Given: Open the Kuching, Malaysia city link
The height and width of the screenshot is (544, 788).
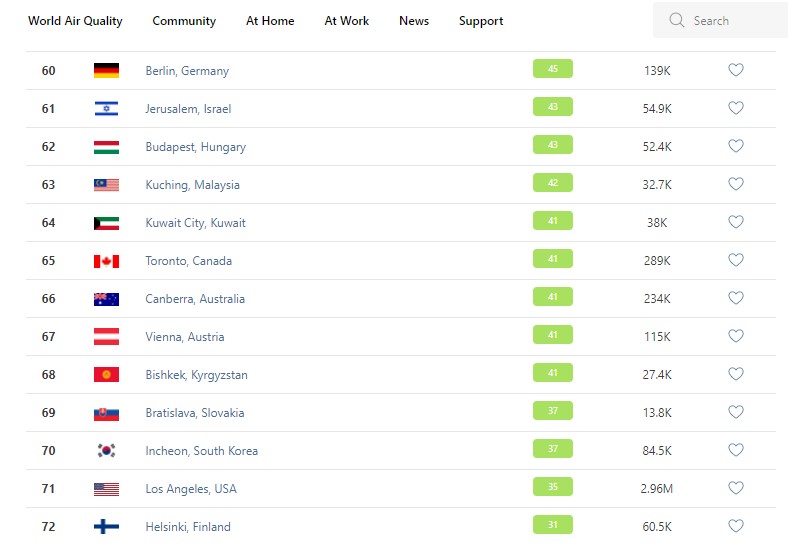Looking at the screenshot, I should pyautogui.click(x=192, y=185).
